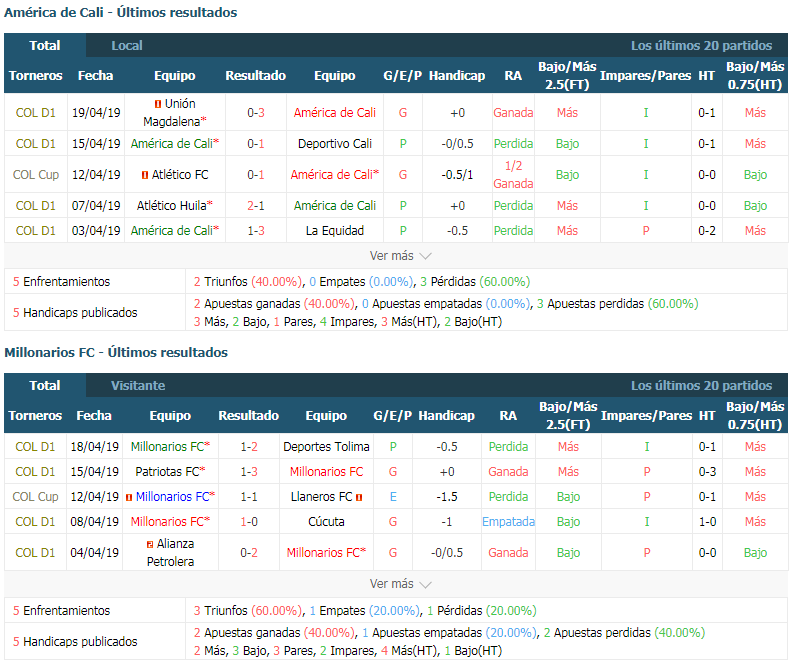Select the Total tab in América de Cali table
791x660 pixels.
coord(45,45)
